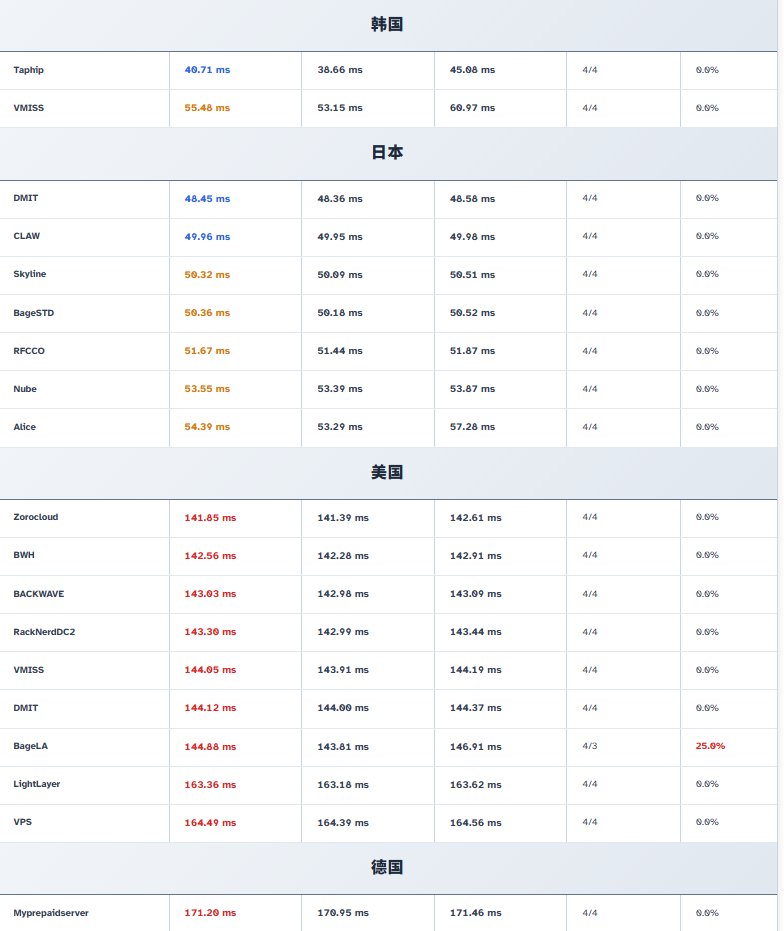784x931 pixels.
Task: Select the 德国 section header
Action: click(387, 867)
